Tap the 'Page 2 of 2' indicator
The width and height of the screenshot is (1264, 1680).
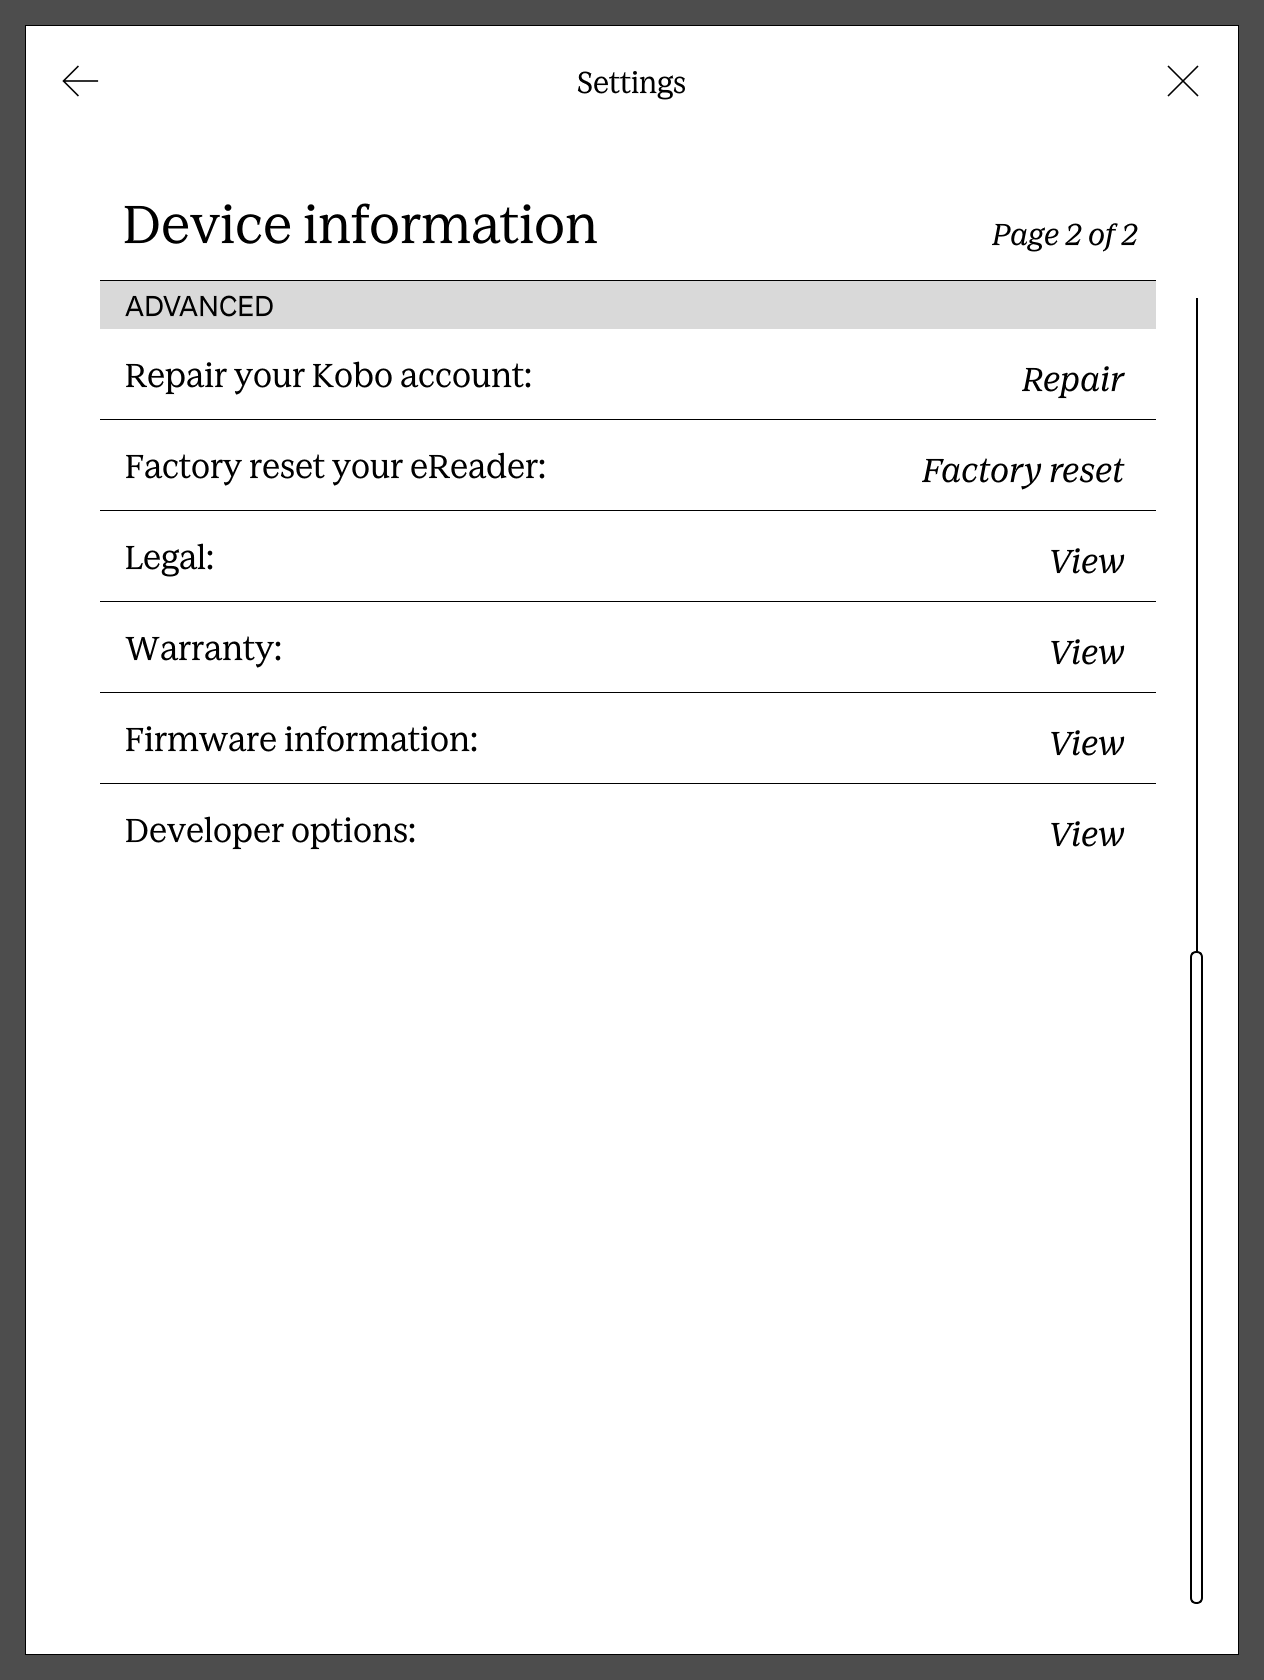pyautogui.click(x=1064, y=235)
